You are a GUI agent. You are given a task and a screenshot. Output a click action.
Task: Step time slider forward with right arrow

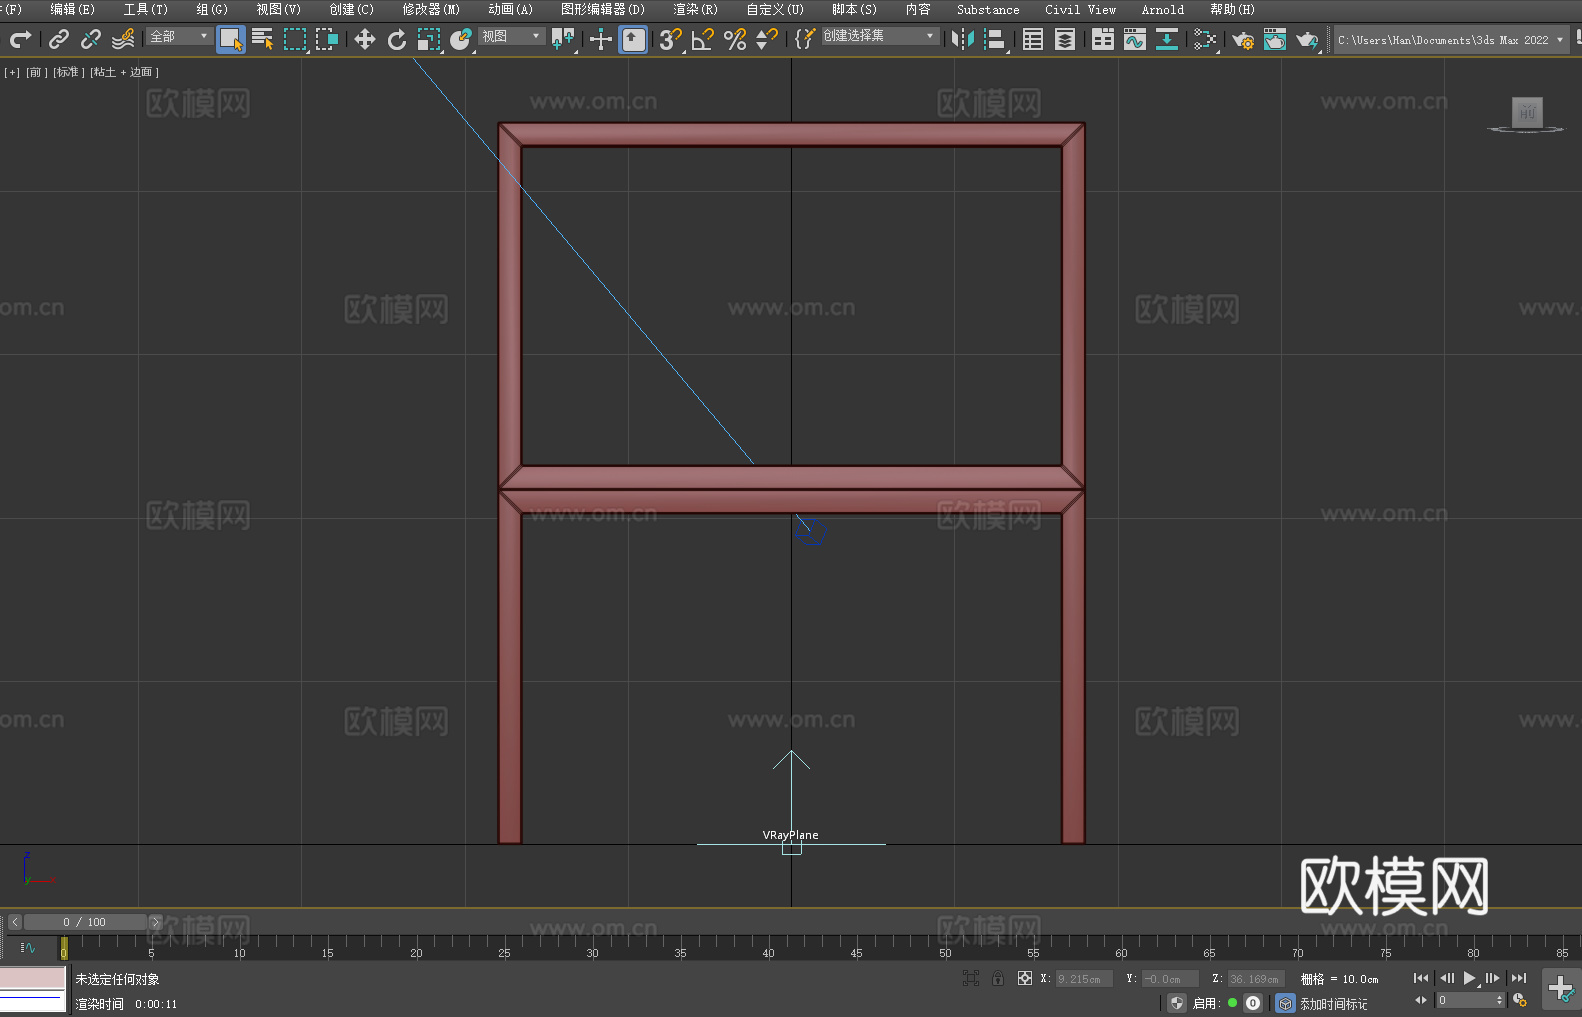[155, 922]
